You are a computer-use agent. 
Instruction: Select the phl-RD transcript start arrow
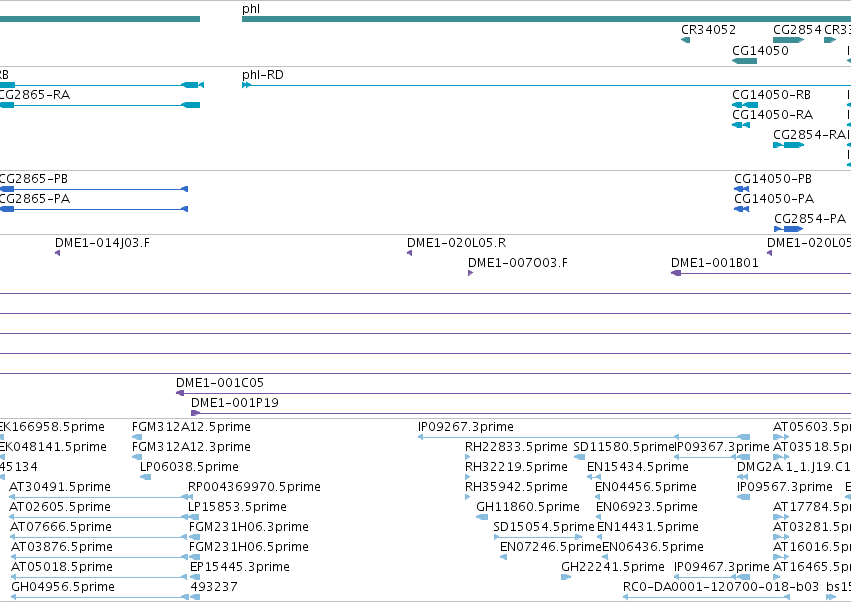click(246, 85)
